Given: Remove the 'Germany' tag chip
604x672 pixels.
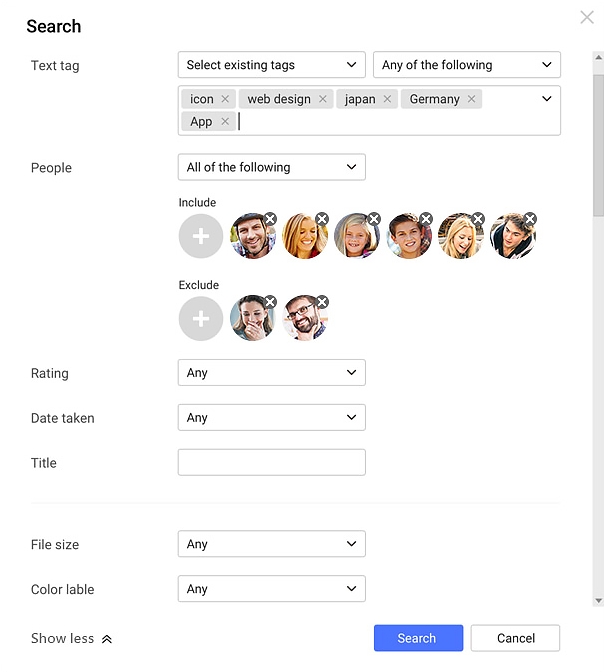Looking at the screenshot, I should [471, 99].
